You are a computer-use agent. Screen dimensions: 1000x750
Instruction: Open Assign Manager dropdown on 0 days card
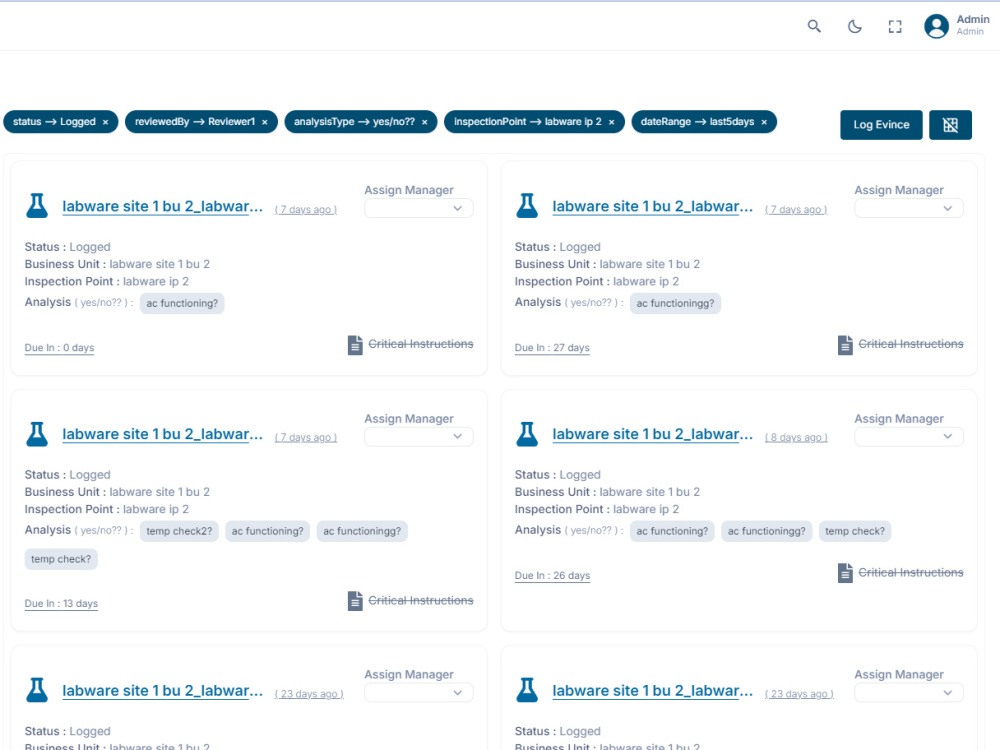pos(418,209)
